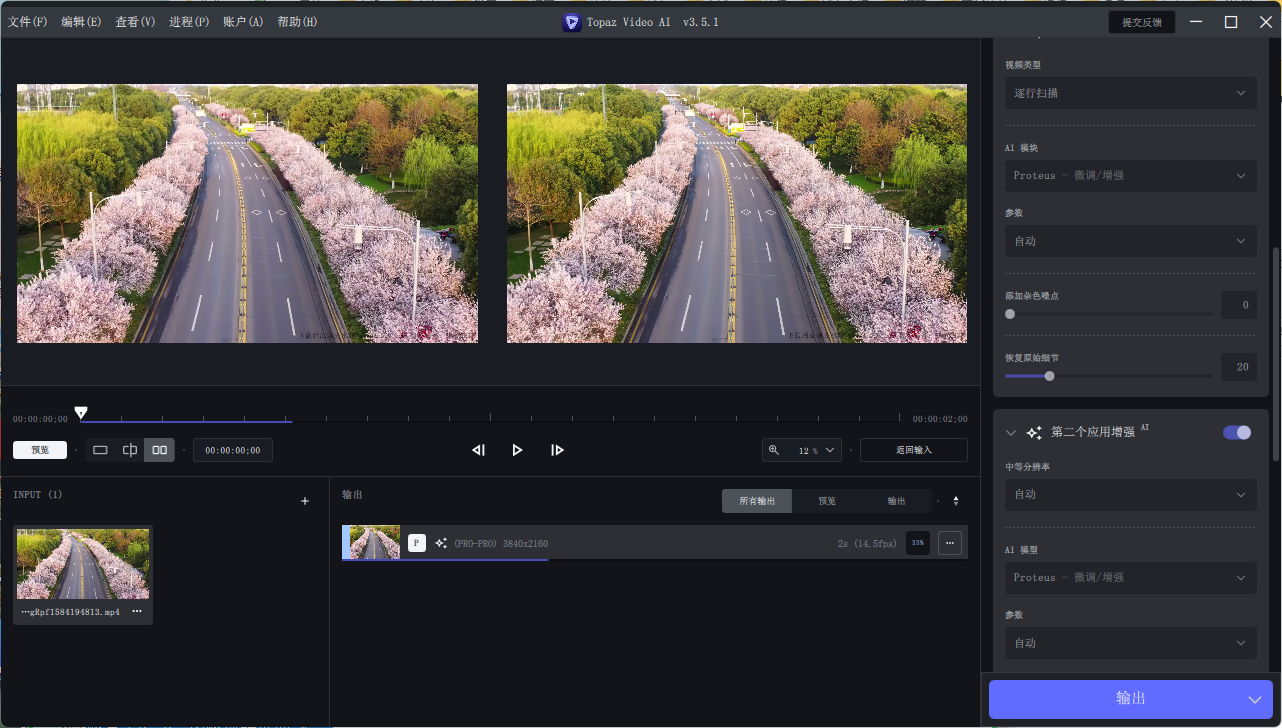Switch to split view layout icon

coord(130,450)
